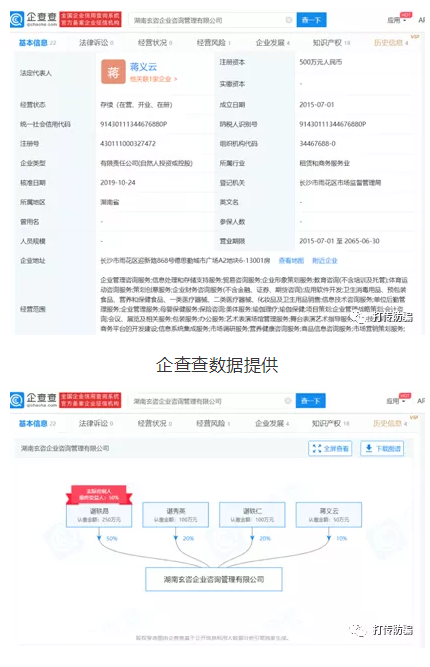
Task: Select the 蒋义云 shareholder box with 50万元
Action: click(329, 515)
